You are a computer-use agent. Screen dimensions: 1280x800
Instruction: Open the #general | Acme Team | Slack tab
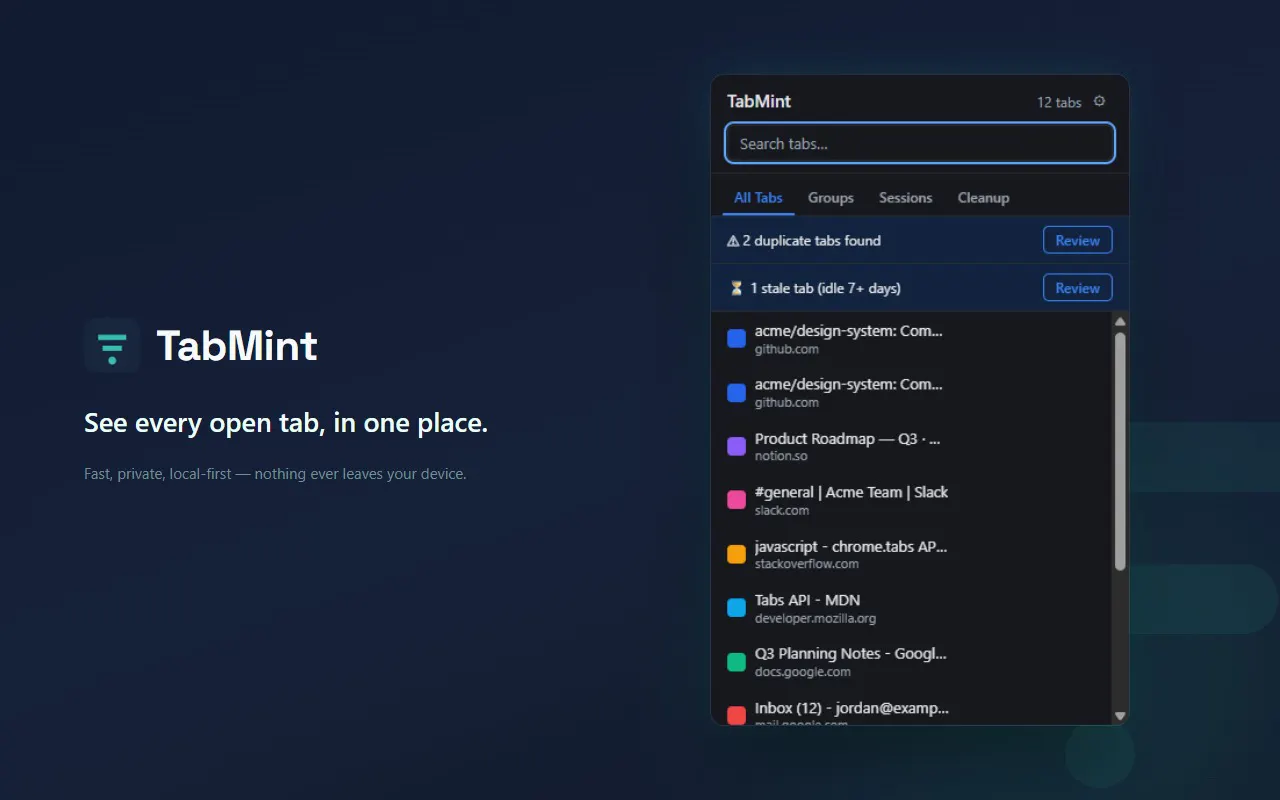point(911,500)
